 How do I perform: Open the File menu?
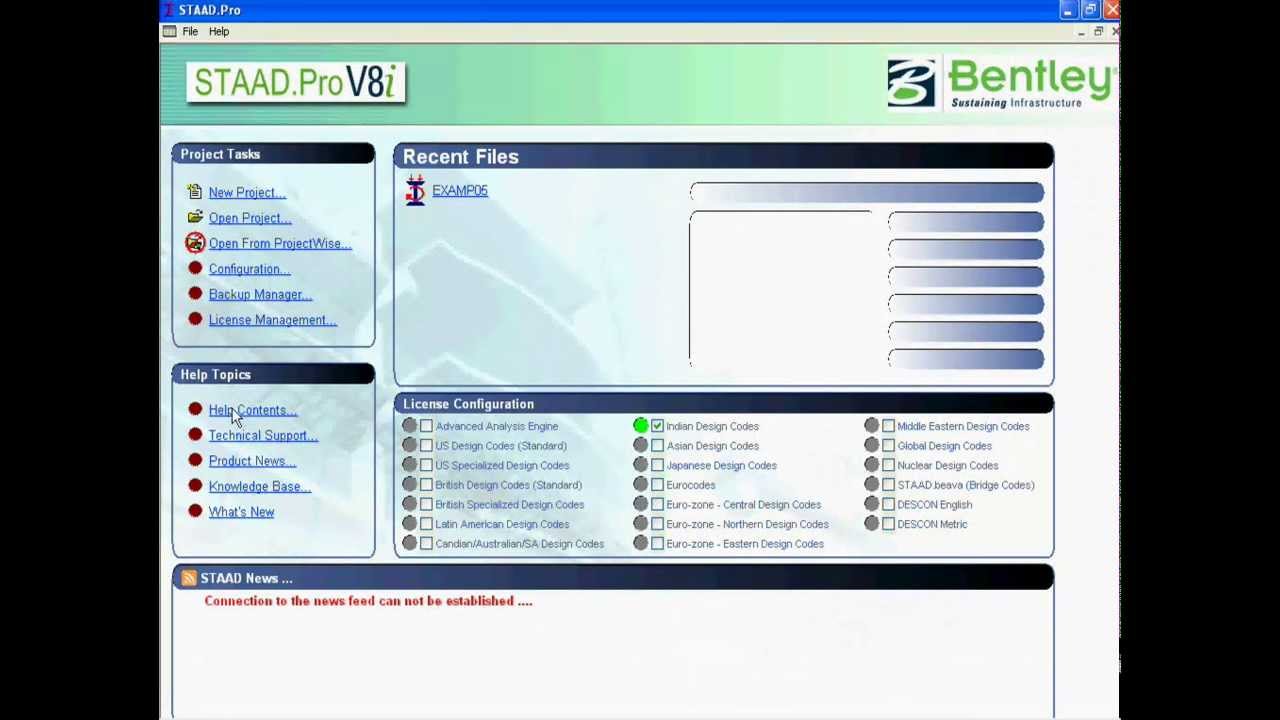pyautogui.click(x=190, y=31)
